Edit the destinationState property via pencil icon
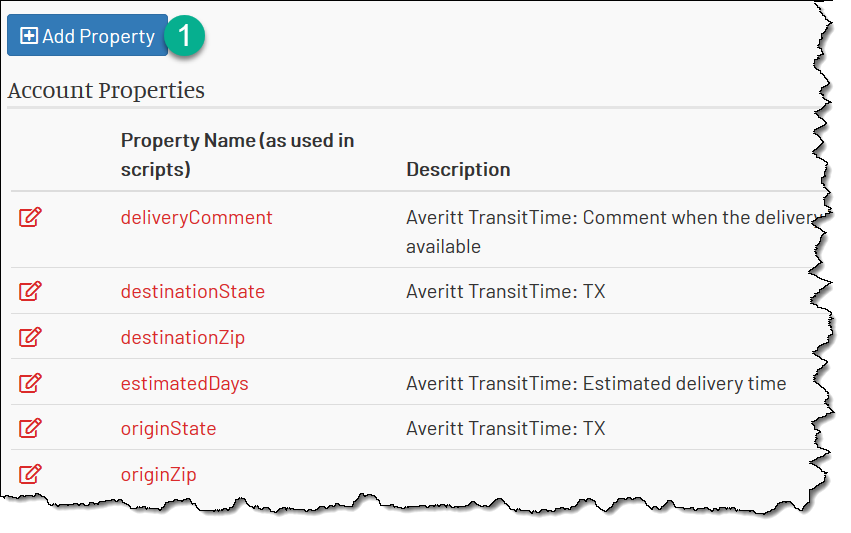 click(x=30, y=291)
